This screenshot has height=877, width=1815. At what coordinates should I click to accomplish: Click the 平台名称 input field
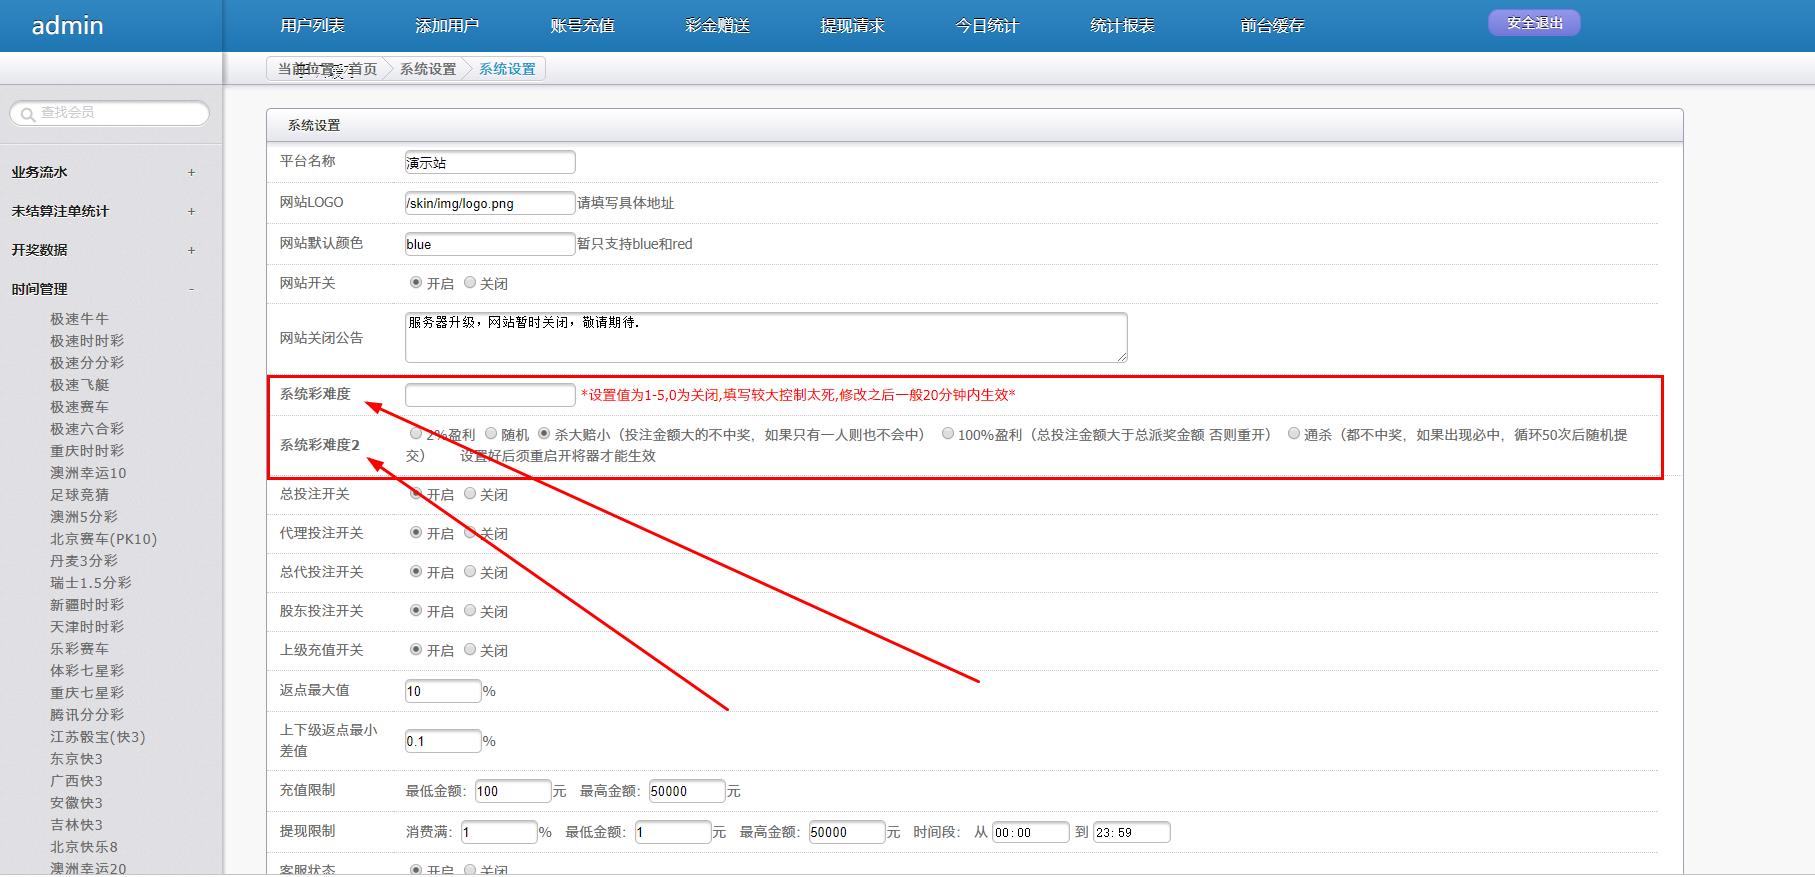point(489,162)
